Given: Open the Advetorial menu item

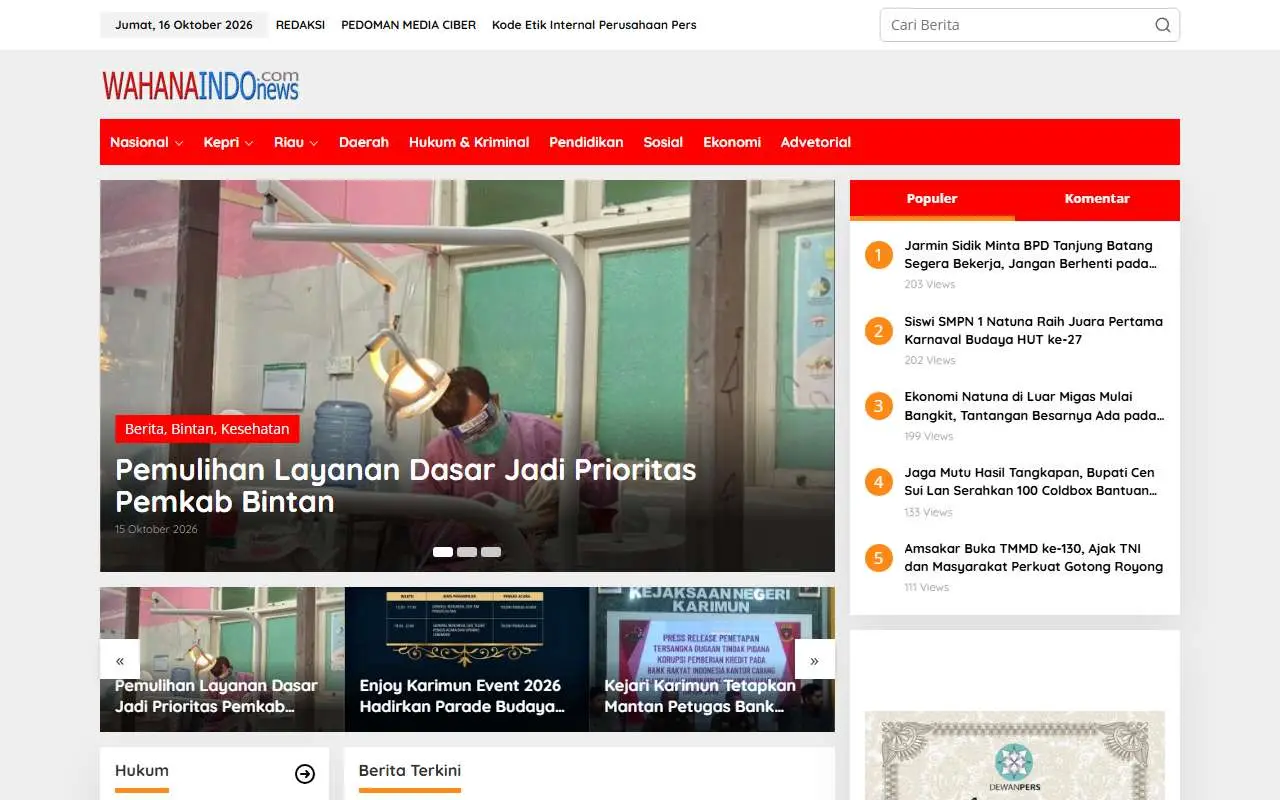Looking at the screenshot, I should point(816,142).
